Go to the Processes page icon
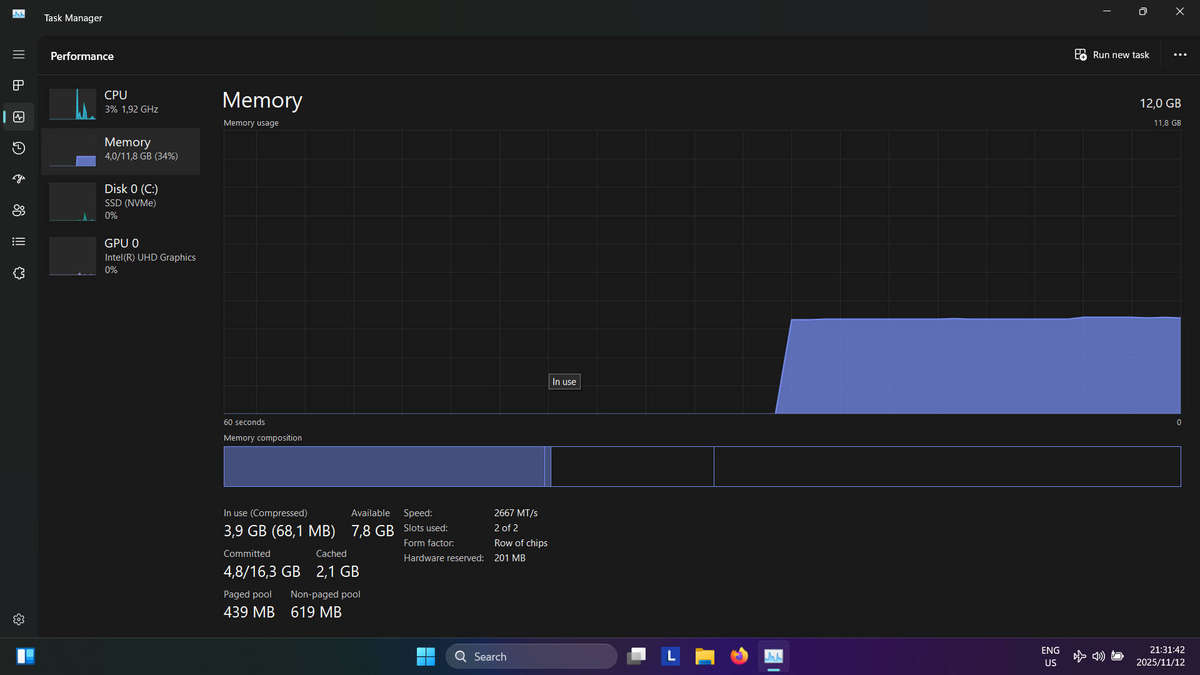 click(x=18, y=86)
